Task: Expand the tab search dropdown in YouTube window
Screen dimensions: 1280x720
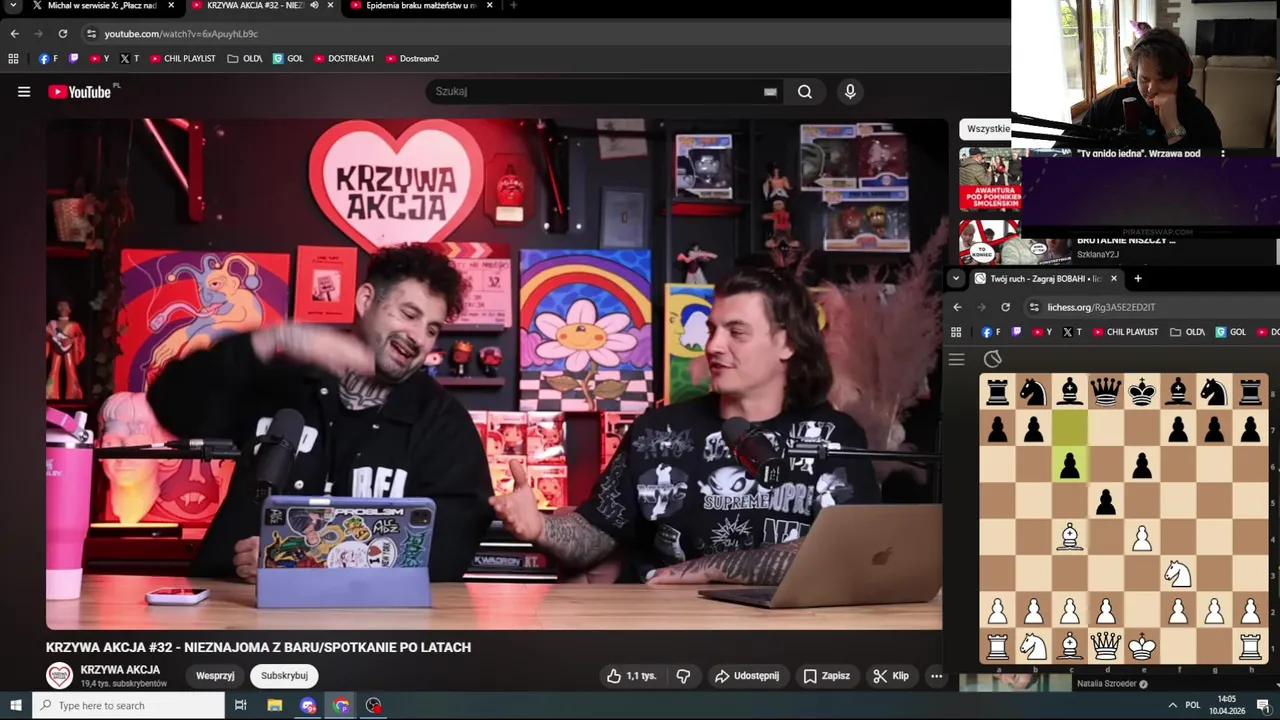Action: (11, 5)
